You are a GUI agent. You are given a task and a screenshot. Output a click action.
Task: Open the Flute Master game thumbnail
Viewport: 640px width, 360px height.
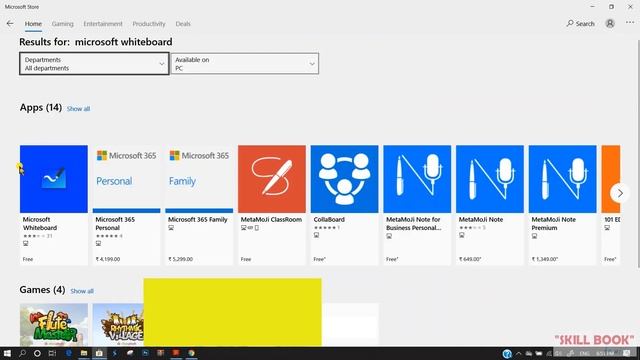click(53, 325)
